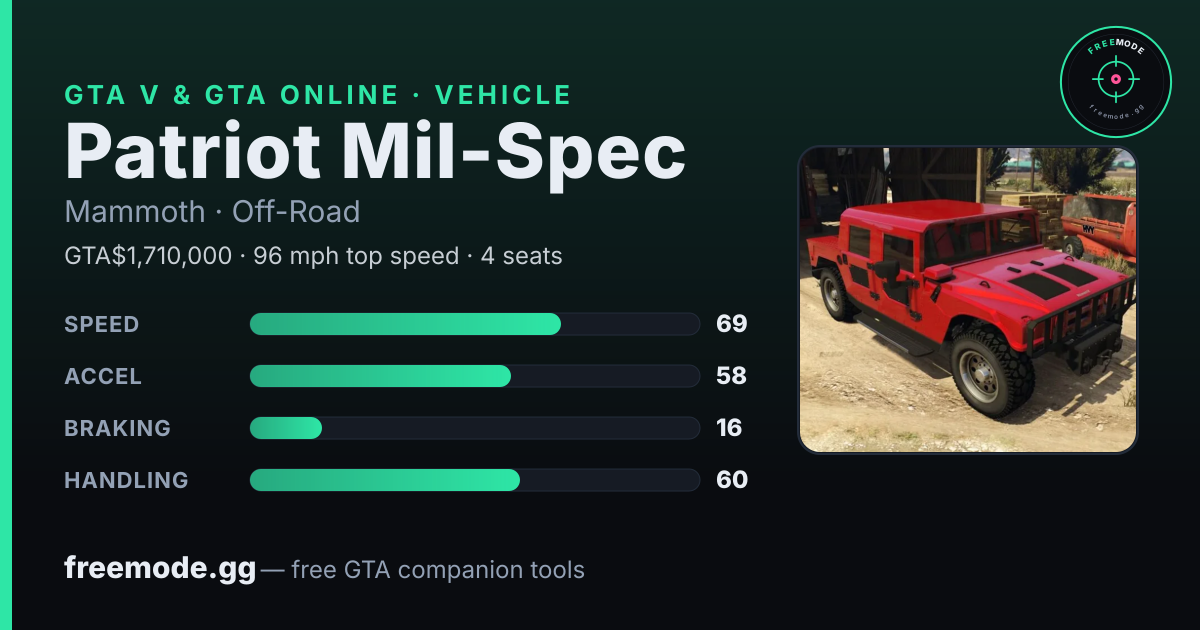Screen dimensions: 1200x630
Task: Click the GTA V & GTA ONLINE · VEHICLE header
Action: (318, 95)
